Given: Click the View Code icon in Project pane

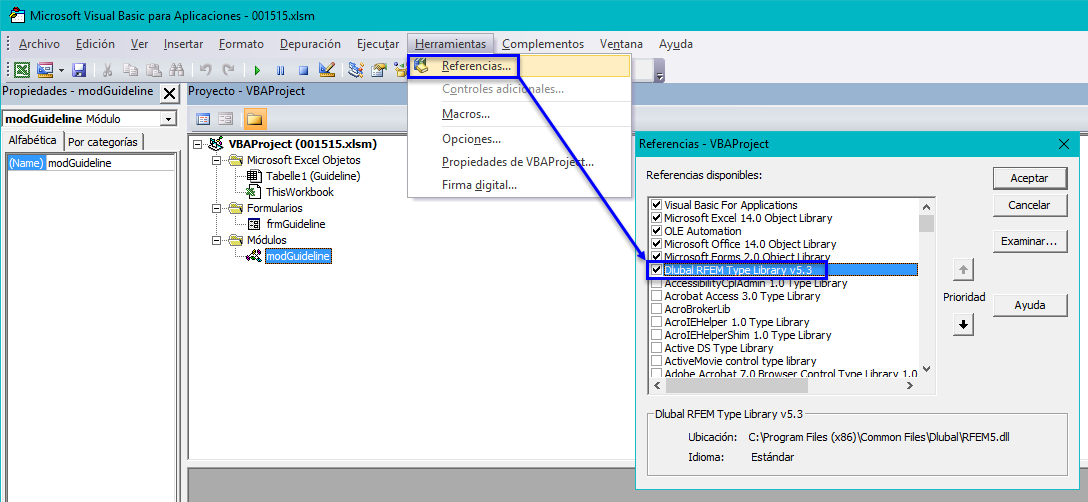Looking at the screenshot, I should click(203, 119).
